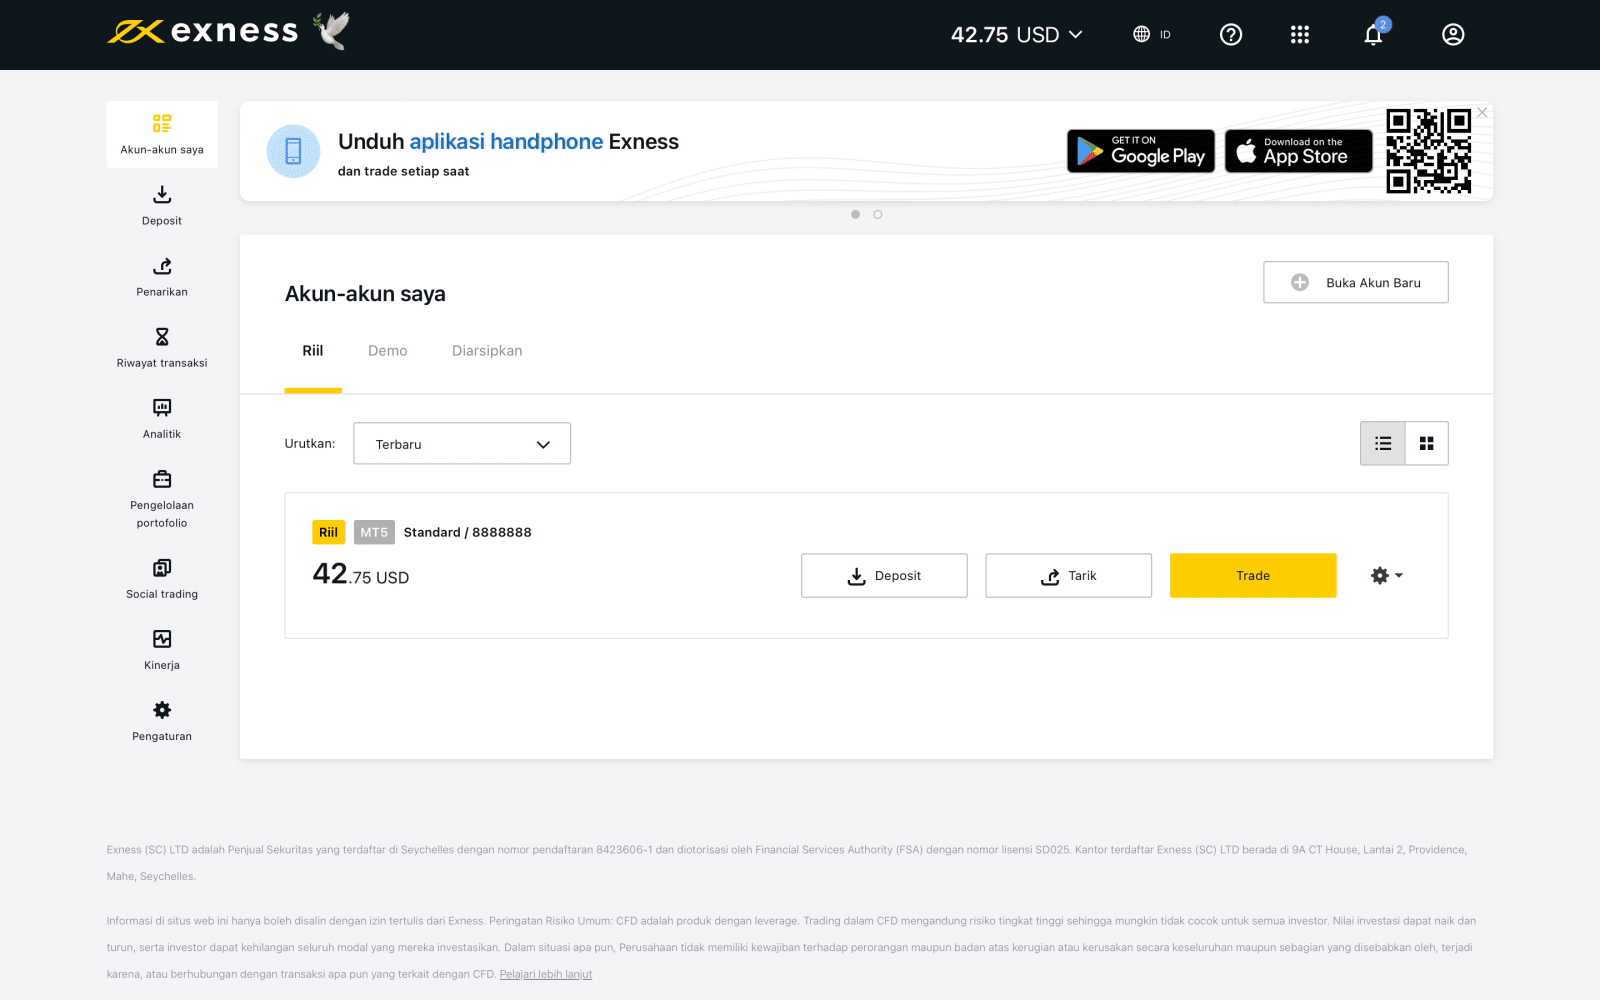The height and width of the screenshot is (1000, 1600).
Task: Open Riwayat transaksi hourglass icon
Action: coord(162,337)
